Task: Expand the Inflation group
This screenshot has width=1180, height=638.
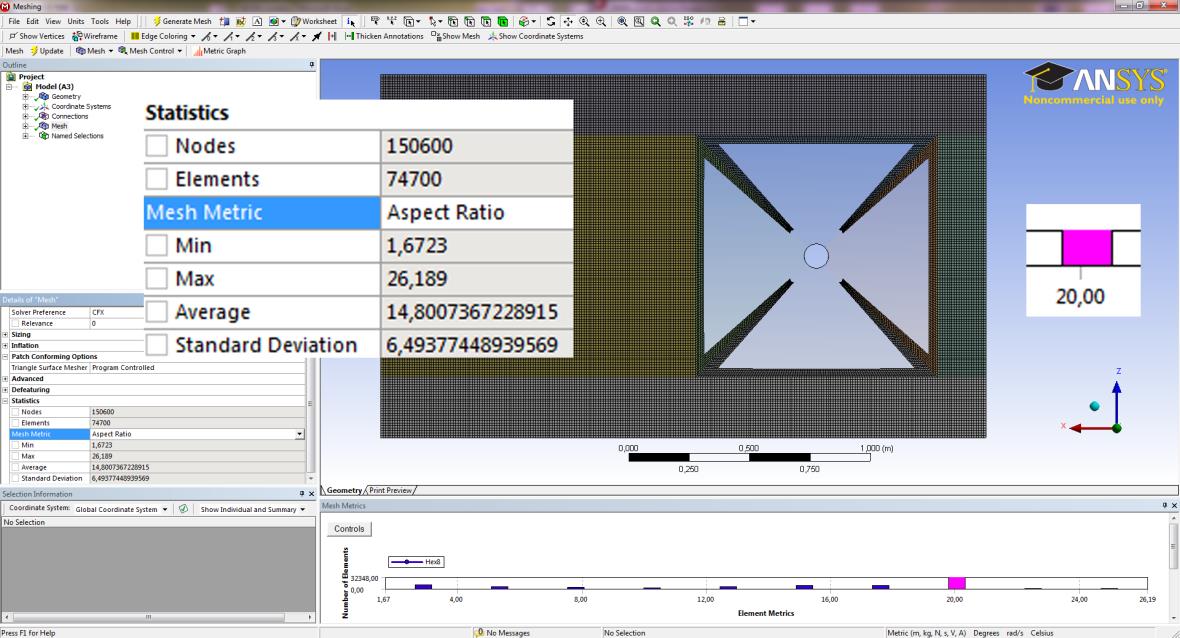Action: pos(5,345)
